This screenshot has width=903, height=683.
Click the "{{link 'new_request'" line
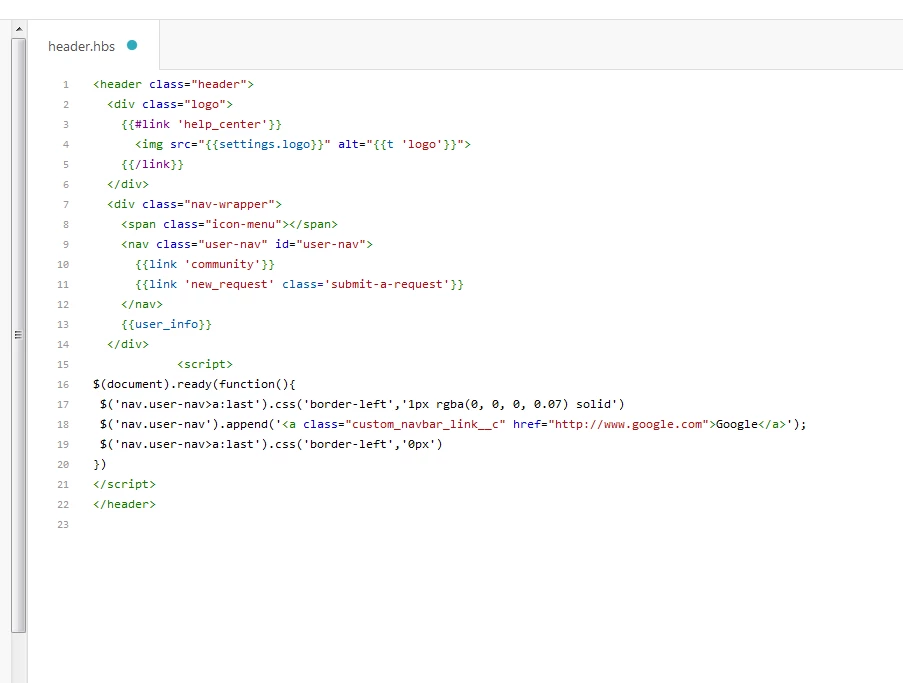[299, 284]
